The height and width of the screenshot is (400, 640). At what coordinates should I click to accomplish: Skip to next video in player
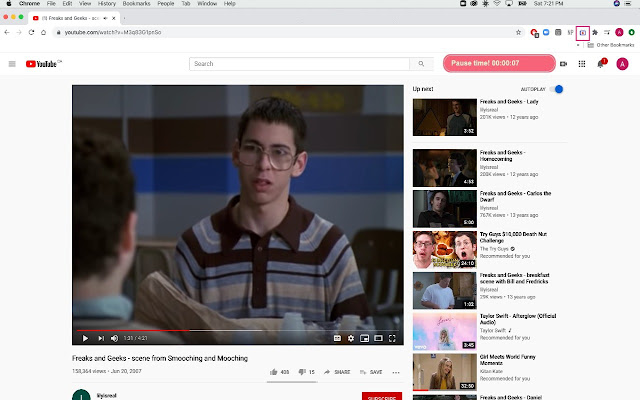(x=100, y=338)
